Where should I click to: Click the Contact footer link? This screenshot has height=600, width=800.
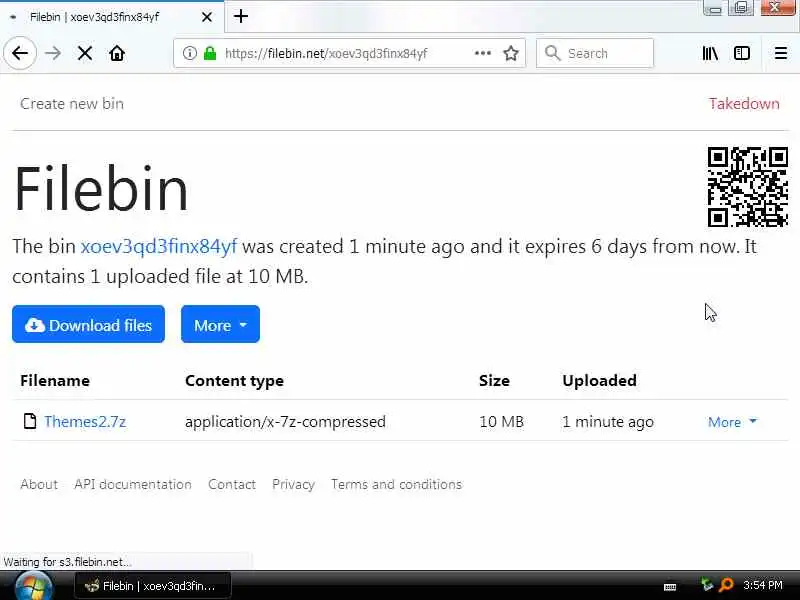232,484
